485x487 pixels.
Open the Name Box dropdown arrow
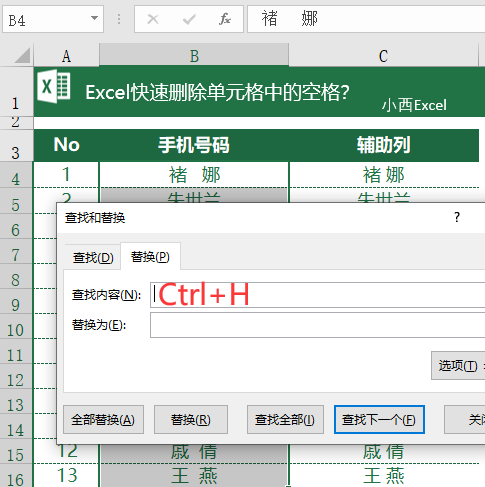95,18
